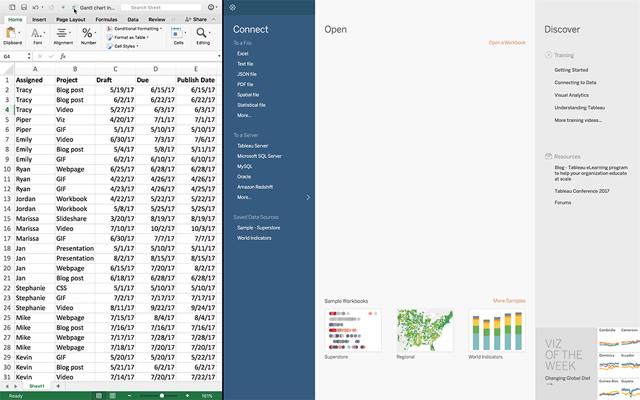The image size is (640, 400).
Task: Open the Home ribbon tab
Action: [15, 19]
